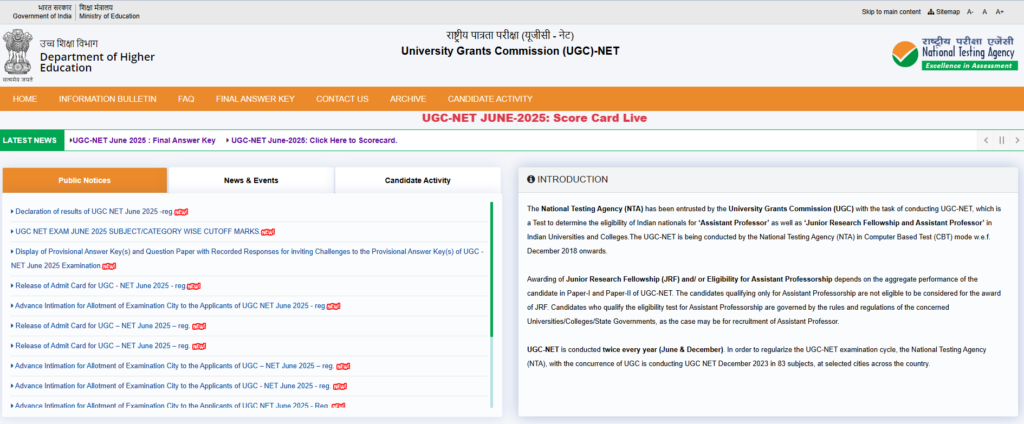Click new badge beside Declaration of results
The image size is (1024, 424).
[x=182, y=212]
